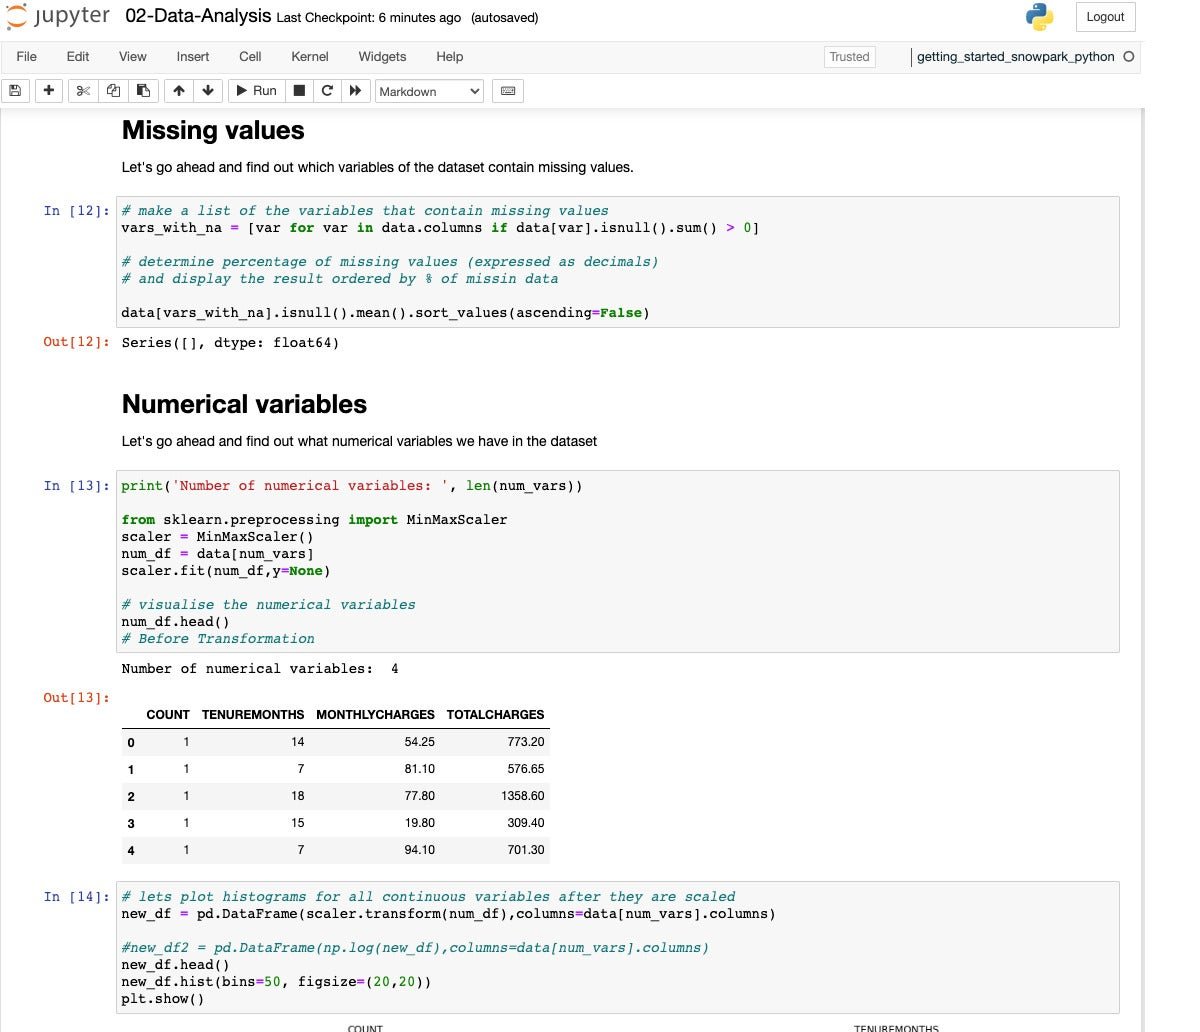1200x1032 pixels.
Task: Open the Widgets menu
Action: 382,57
